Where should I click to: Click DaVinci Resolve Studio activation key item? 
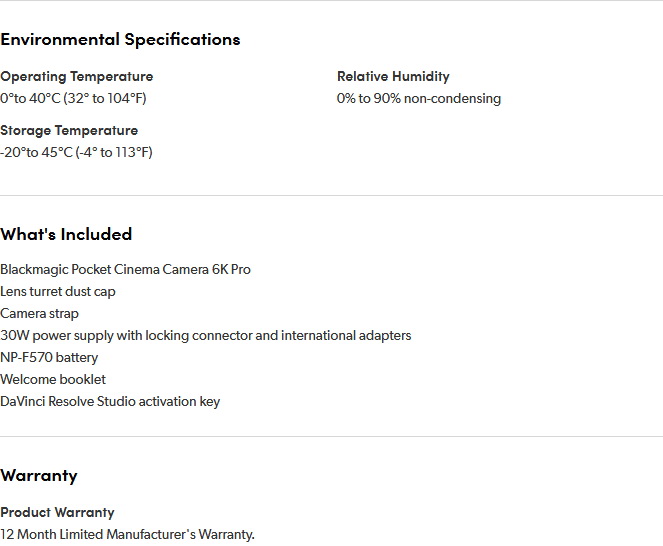tap(110, 401)
